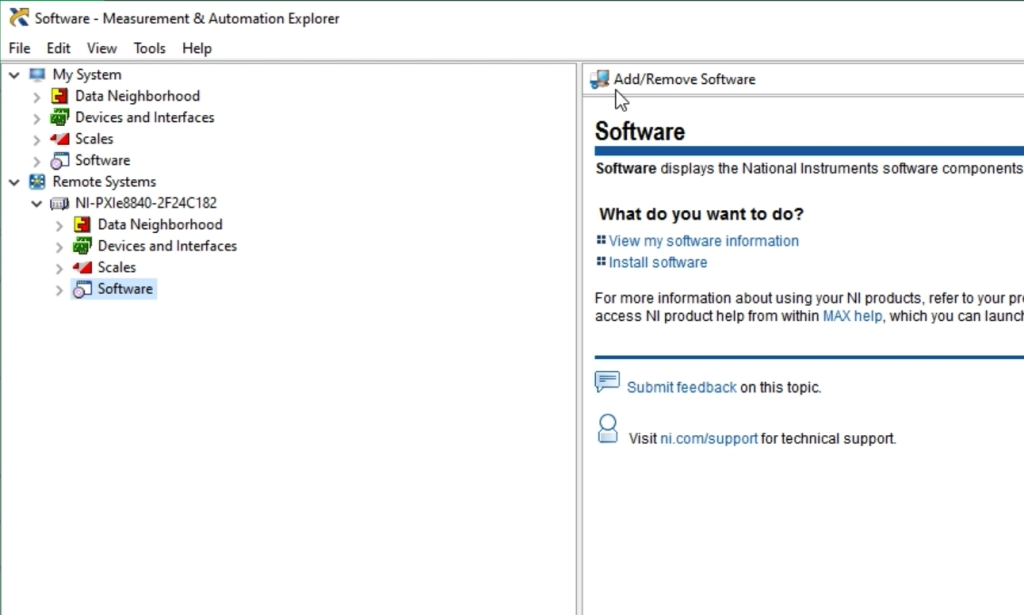
Task: Expand Data Neighborhood under NI-PXIe8840
Action: click(59, 226)
